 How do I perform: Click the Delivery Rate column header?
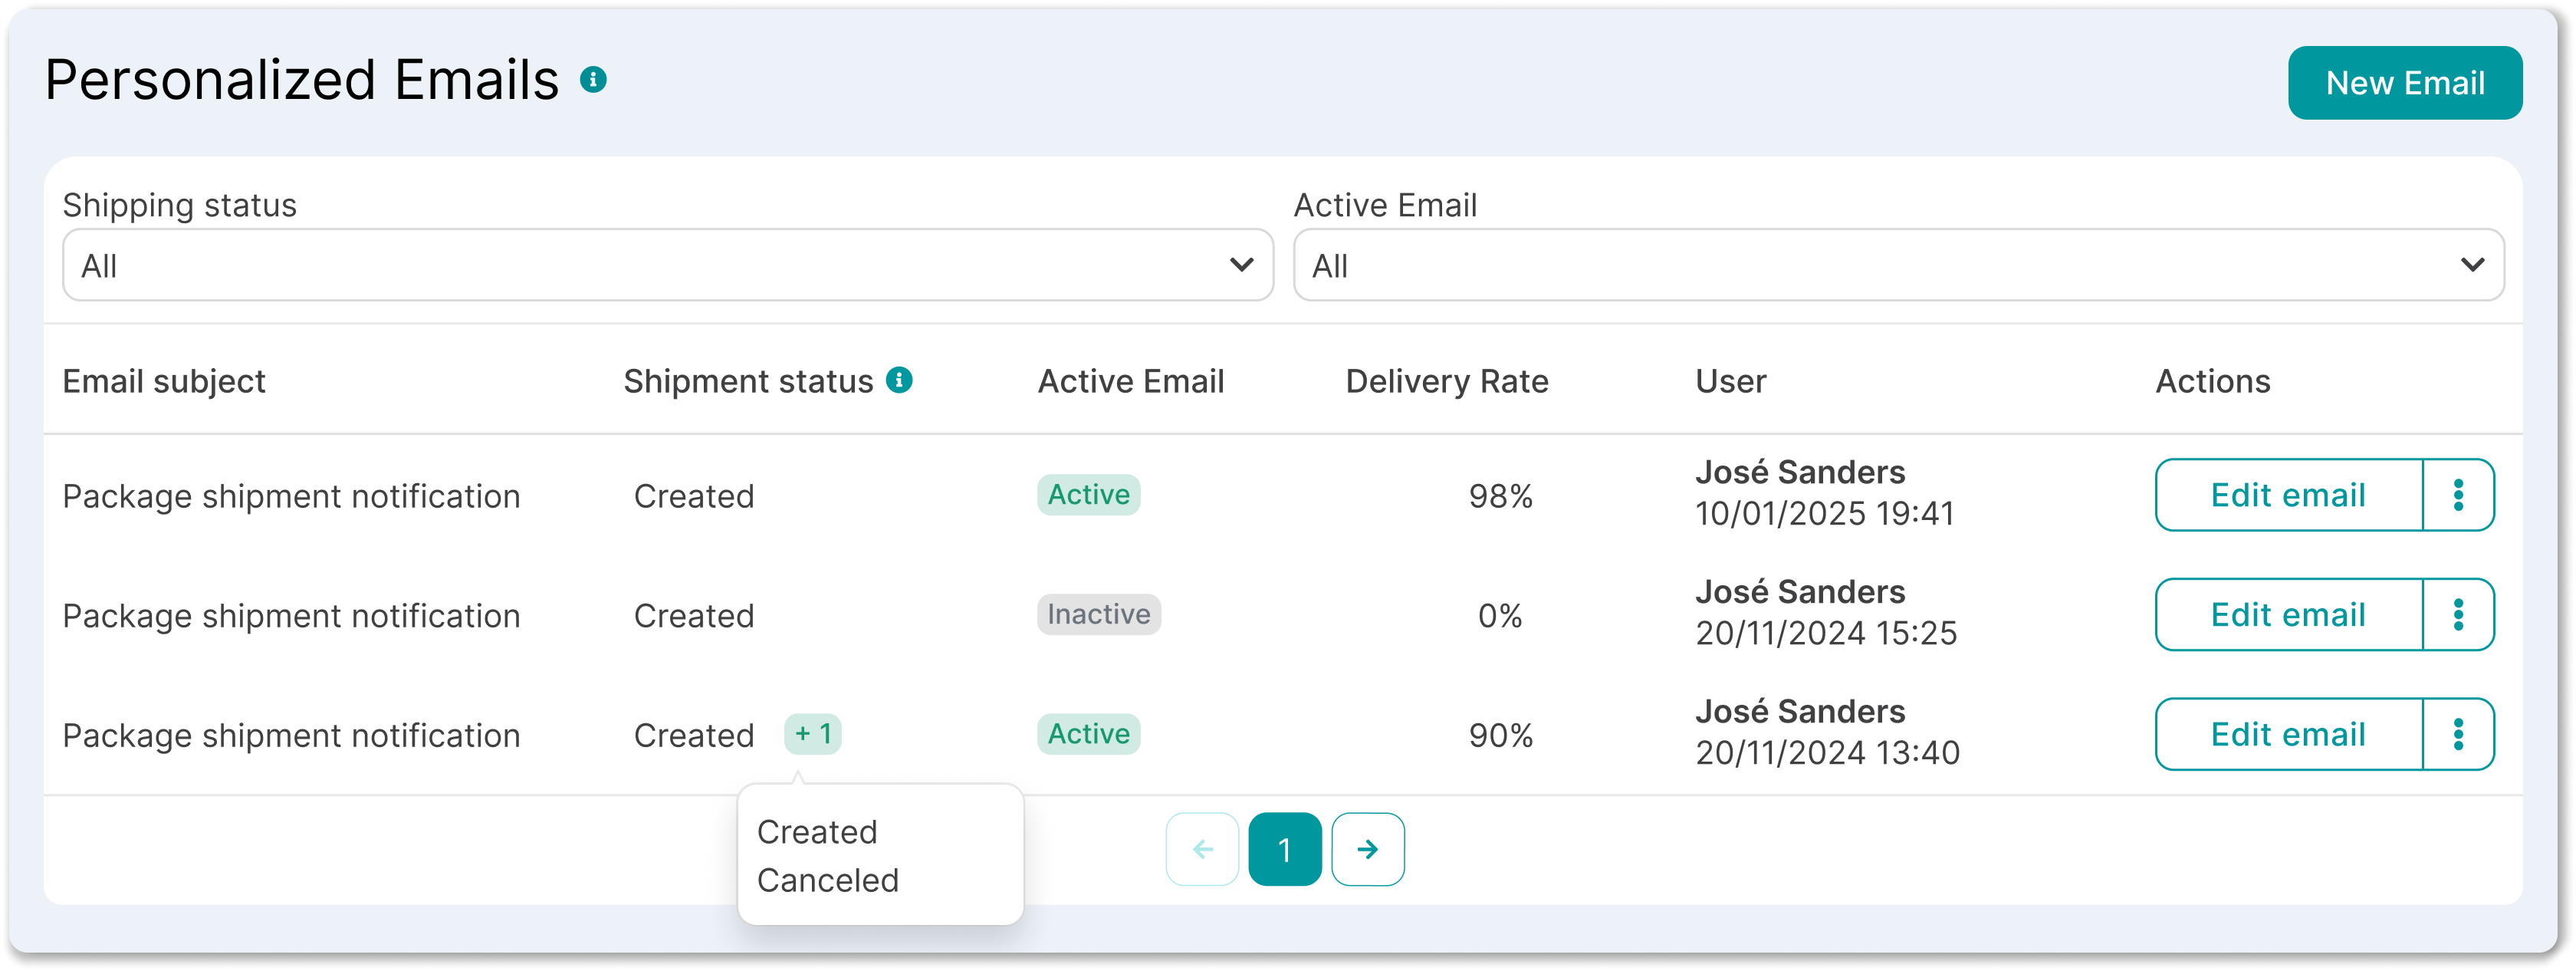[1447, 381]
